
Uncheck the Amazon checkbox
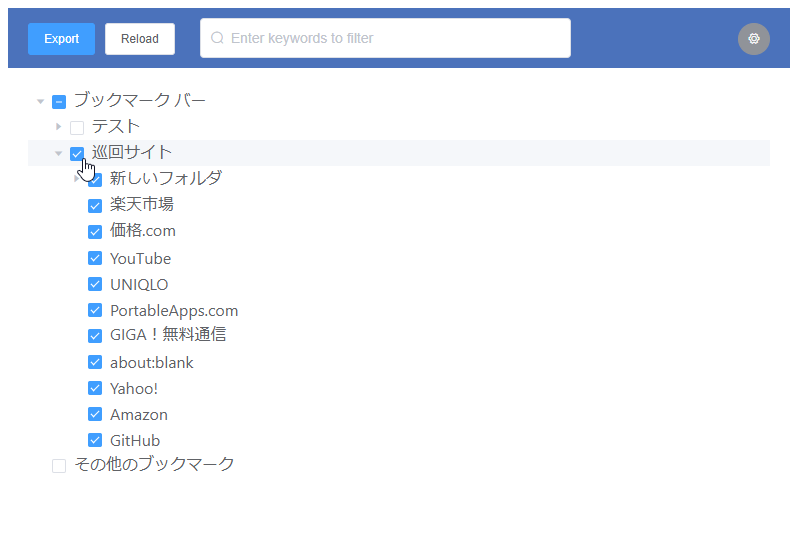pyautogui.click(x=95, y=414)
